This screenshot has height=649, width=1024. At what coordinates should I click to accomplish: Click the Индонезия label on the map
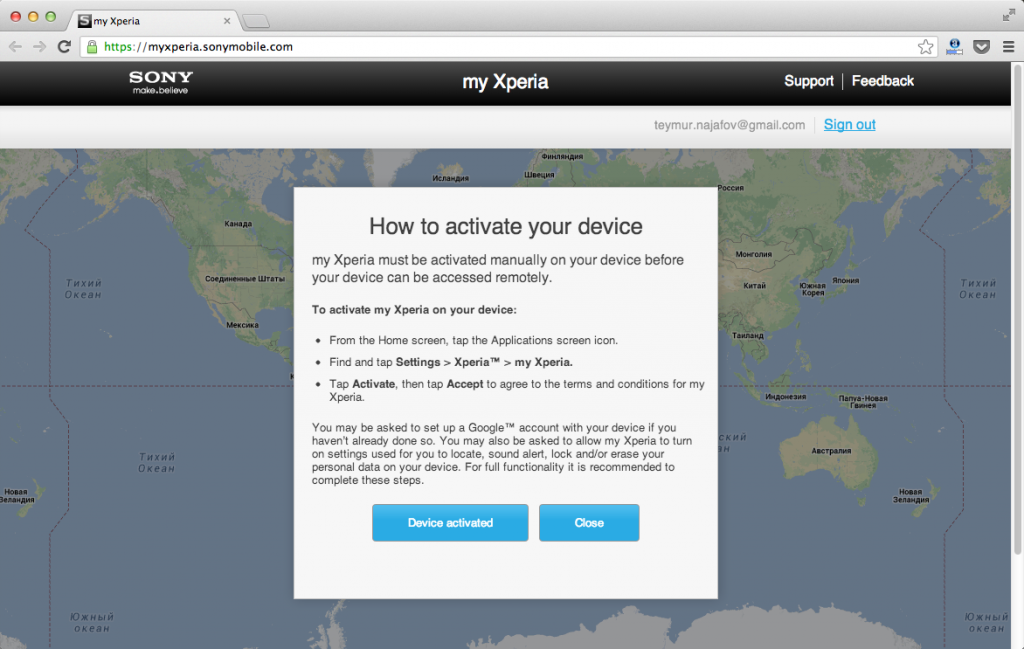pyautogui.click(x=786, y=396)
